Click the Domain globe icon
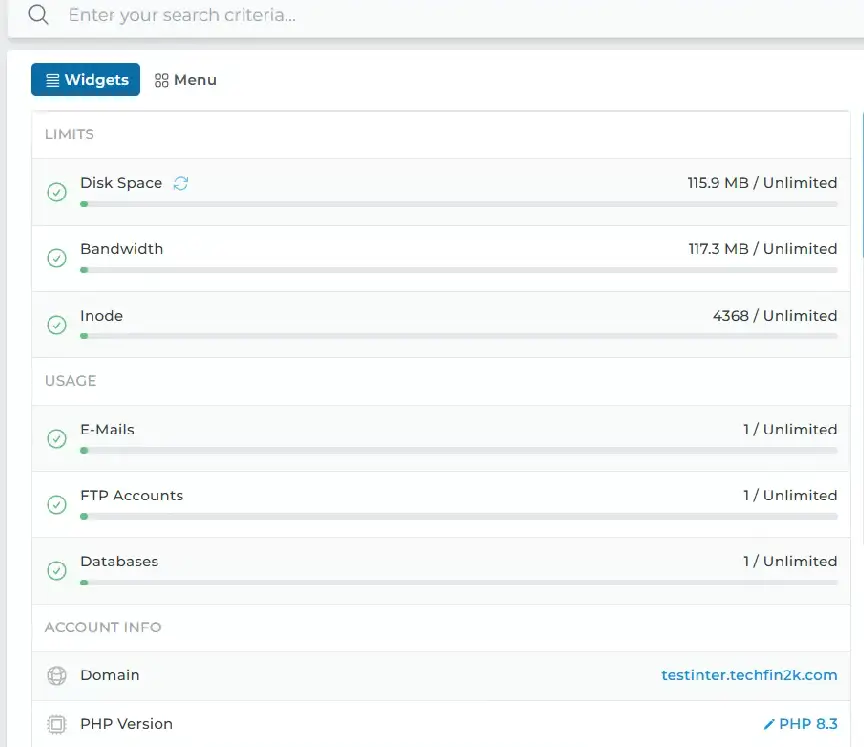The image size is (864, 747). coord(57,675)
